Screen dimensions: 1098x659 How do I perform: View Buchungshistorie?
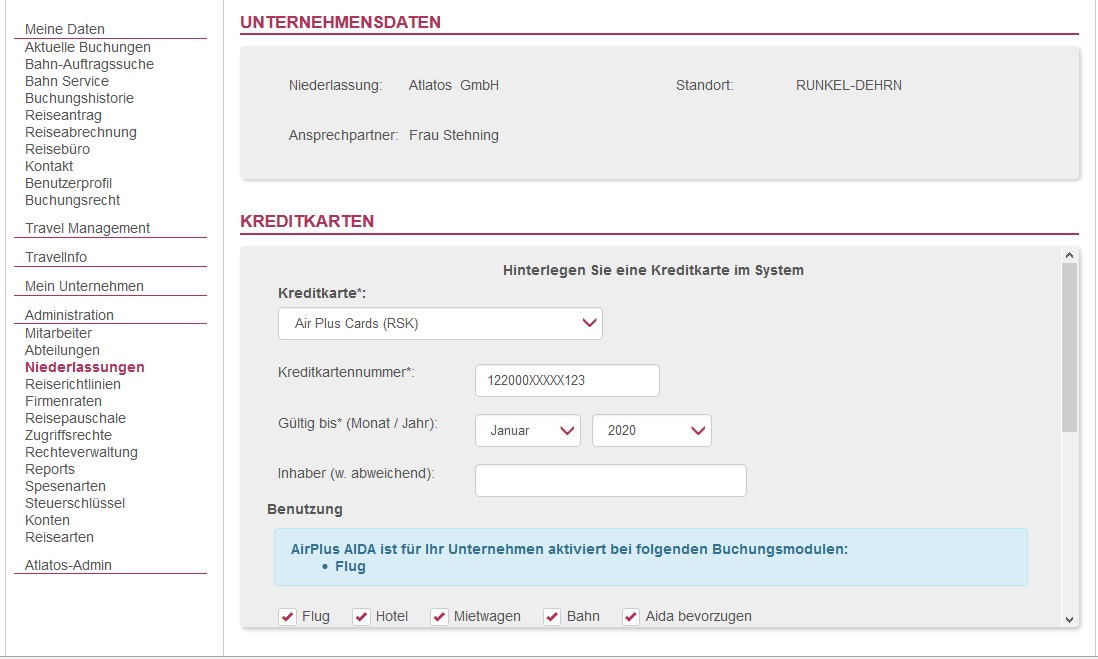click(79, 98)
